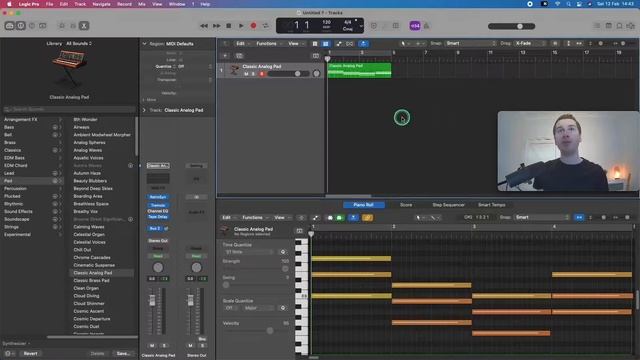This screenshot has height=360, width=640.
Task: Choose the Airwaves patch
Action: click(x=81, y=127)
